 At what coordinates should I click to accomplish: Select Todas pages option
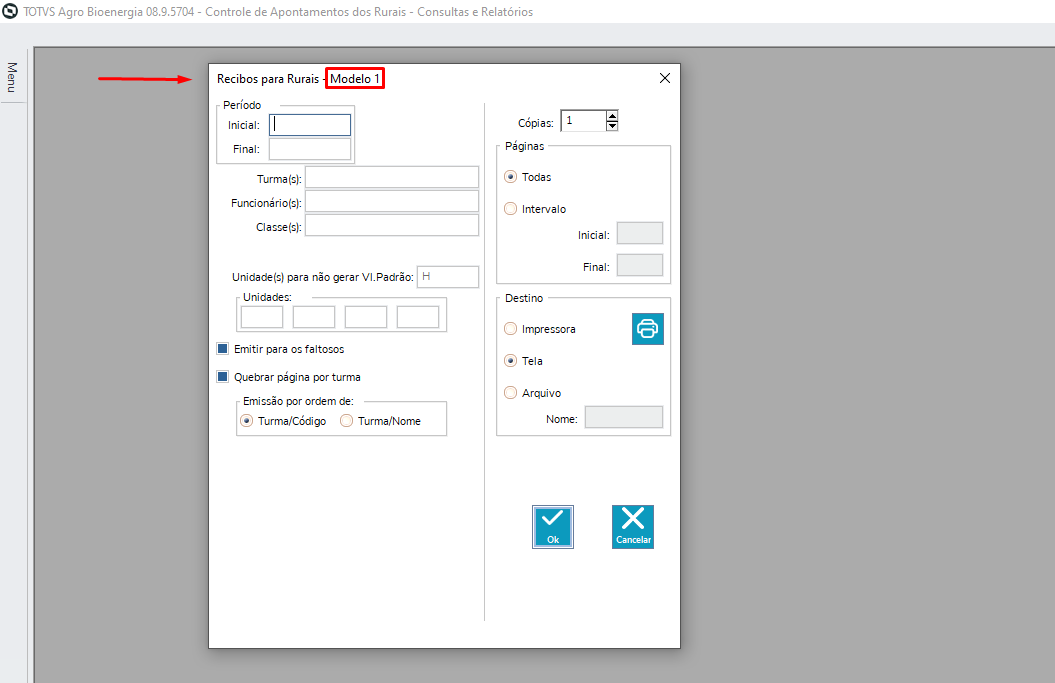pos(511,177)
